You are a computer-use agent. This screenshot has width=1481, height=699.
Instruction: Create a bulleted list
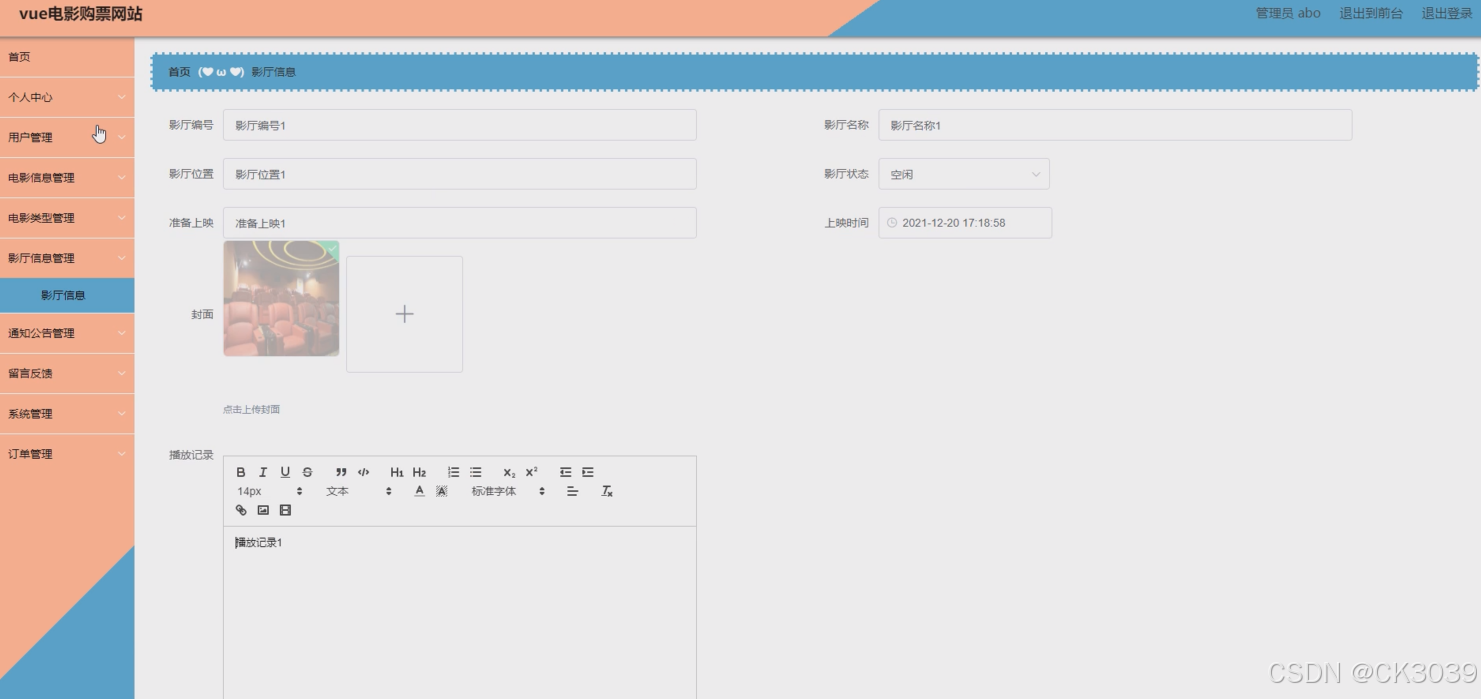pos(475,472)
